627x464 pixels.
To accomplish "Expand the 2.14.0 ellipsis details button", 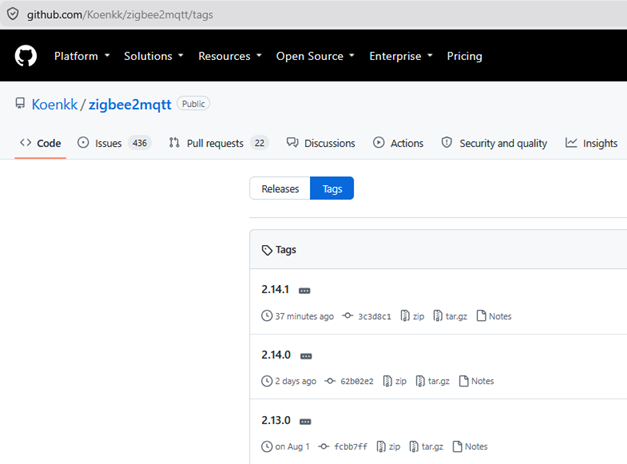I will click(306, 356).
